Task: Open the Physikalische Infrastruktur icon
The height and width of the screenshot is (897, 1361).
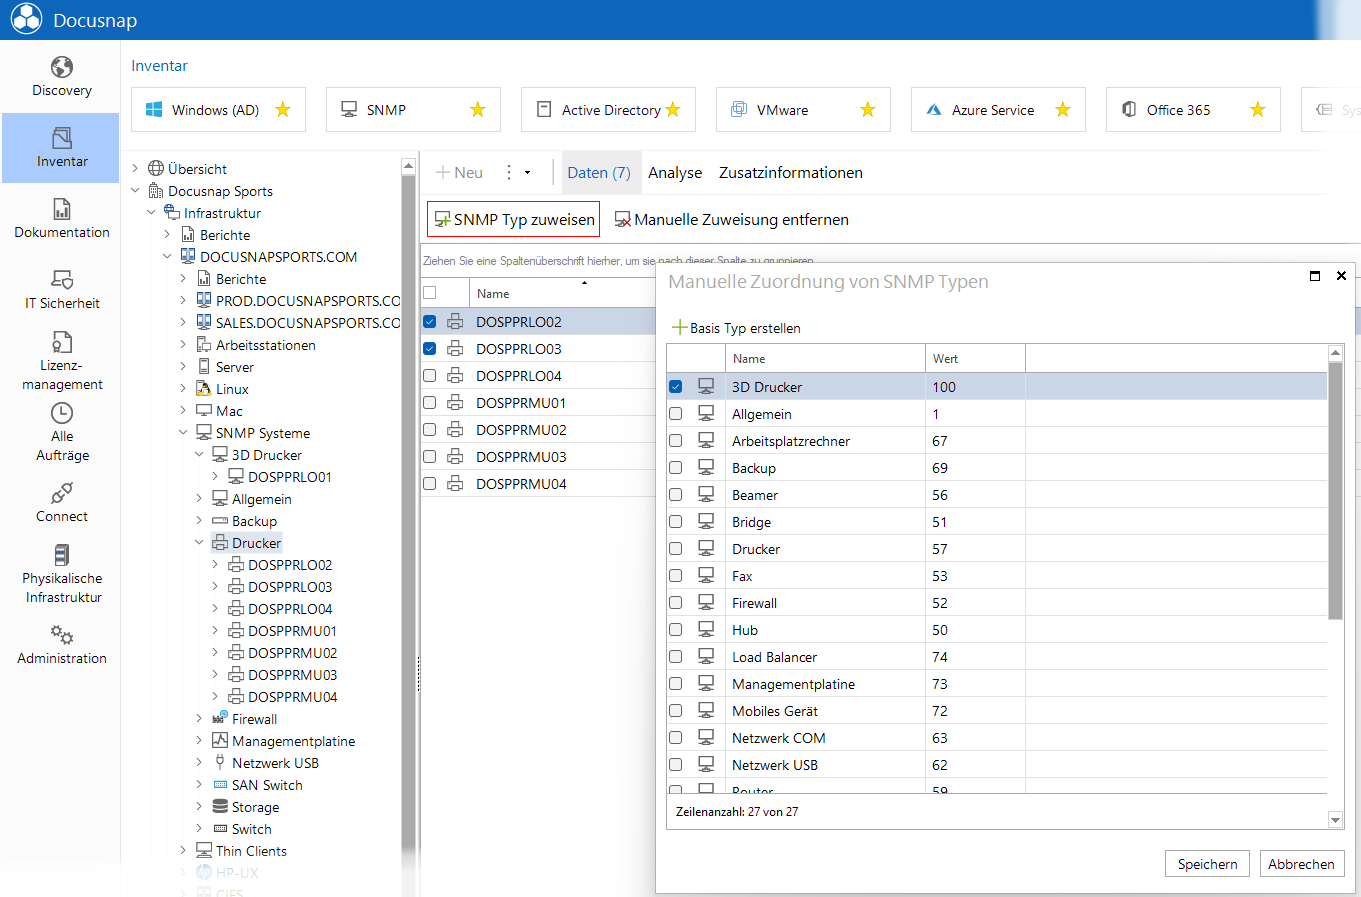Action: click(x=62, y=555)
